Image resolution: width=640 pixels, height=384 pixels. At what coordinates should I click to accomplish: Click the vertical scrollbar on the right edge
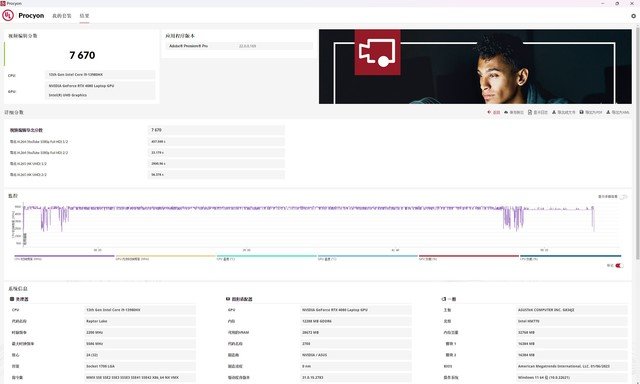pyautogui.click(x=638, y=143)
